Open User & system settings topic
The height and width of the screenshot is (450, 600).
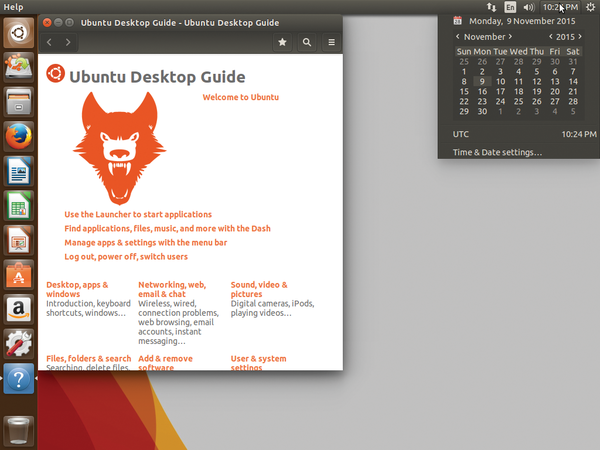(x=258, y=363)
